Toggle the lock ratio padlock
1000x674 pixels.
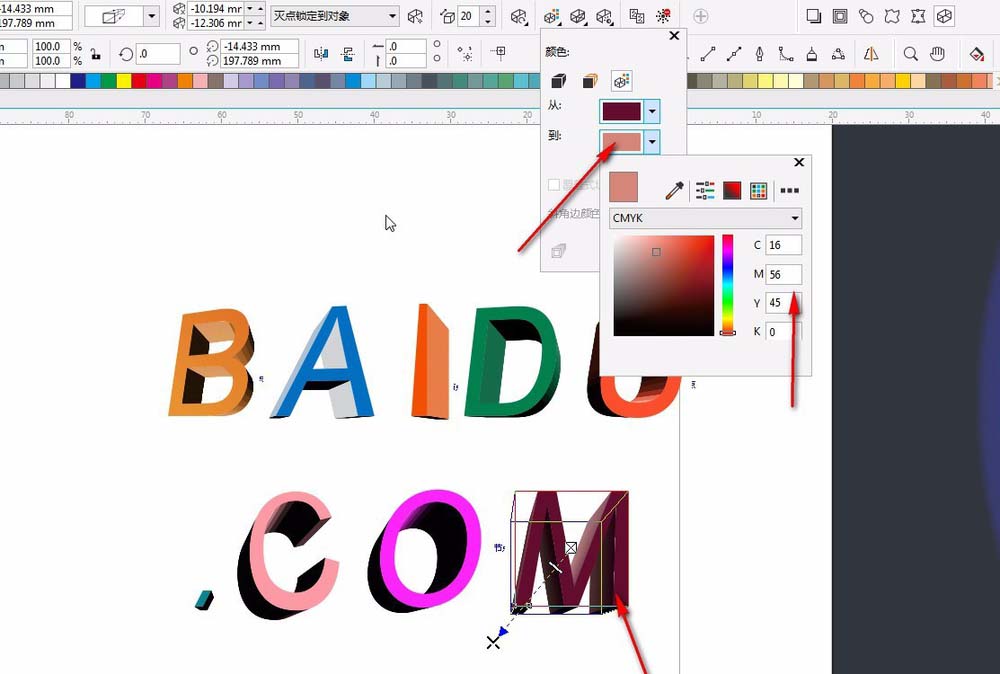(96, 54)
